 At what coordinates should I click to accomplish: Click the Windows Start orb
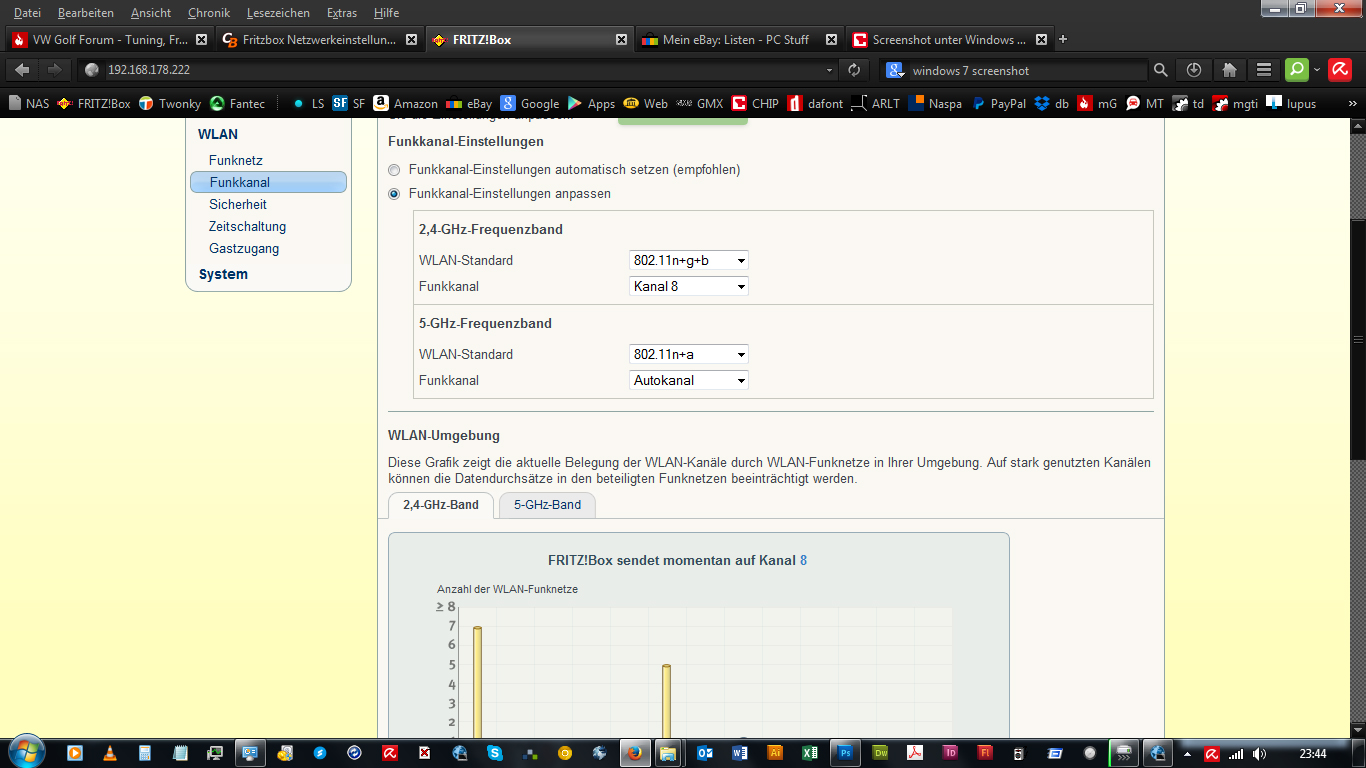[27, 751]
